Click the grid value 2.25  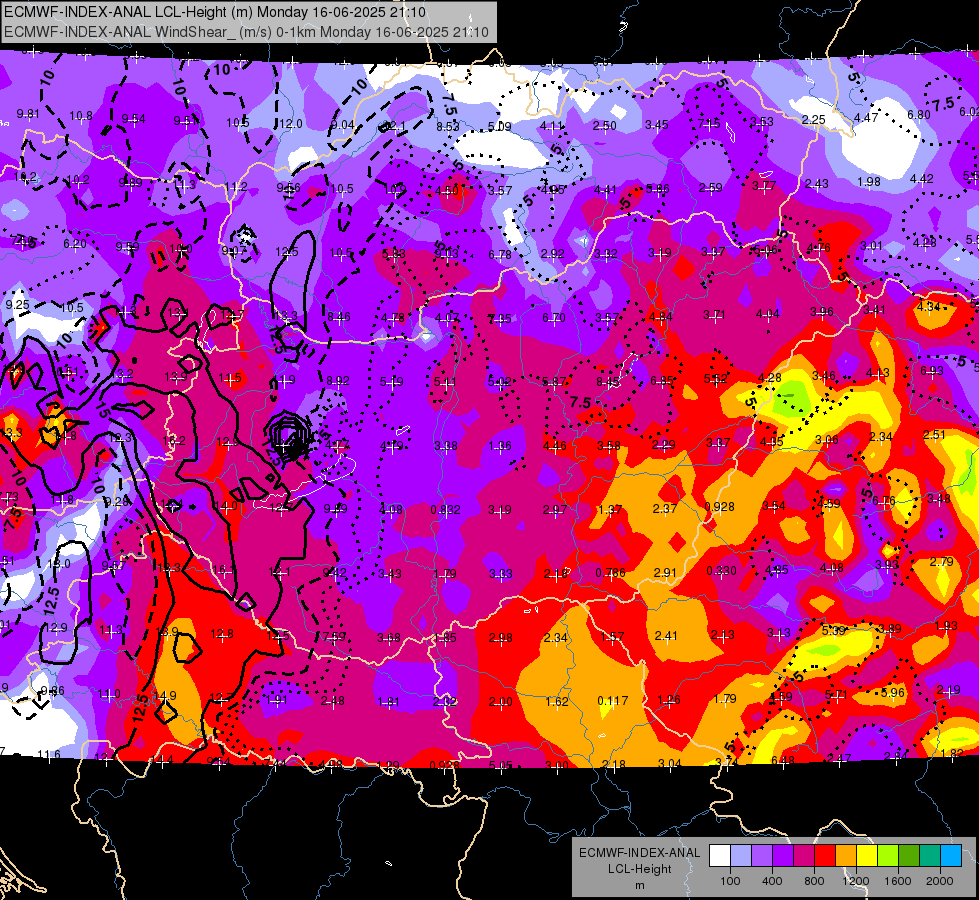click(x=814, y=119)
